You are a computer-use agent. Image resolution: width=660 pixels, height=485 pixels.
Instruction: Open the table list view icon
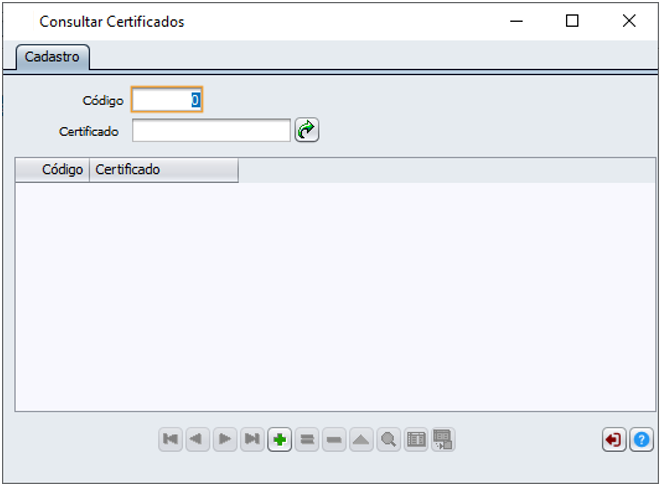(416, 440)
